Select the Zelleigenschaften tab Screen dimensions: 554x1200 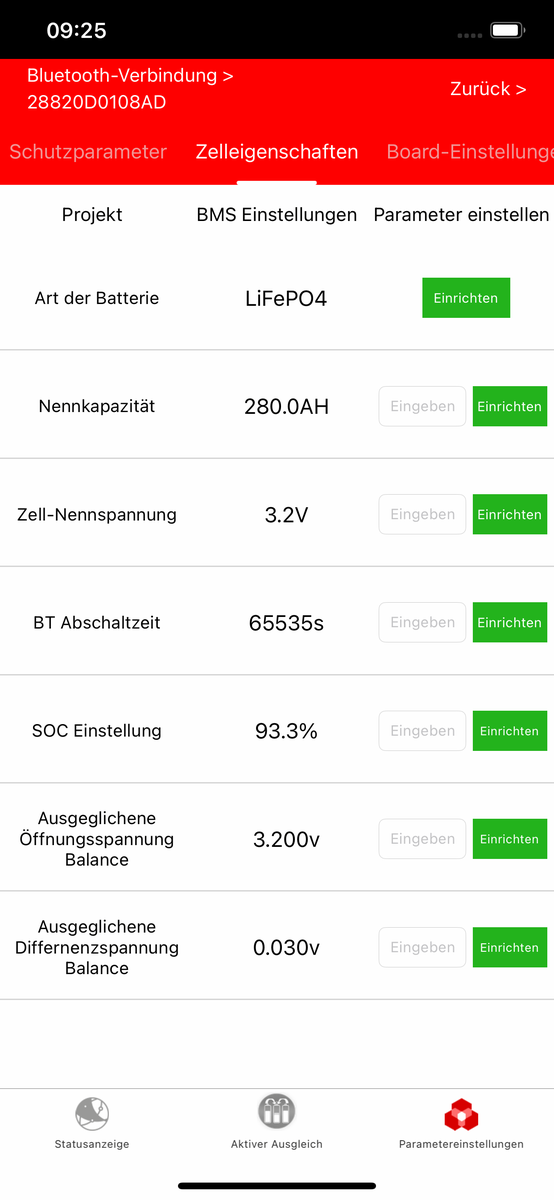(x=277, y=152)
